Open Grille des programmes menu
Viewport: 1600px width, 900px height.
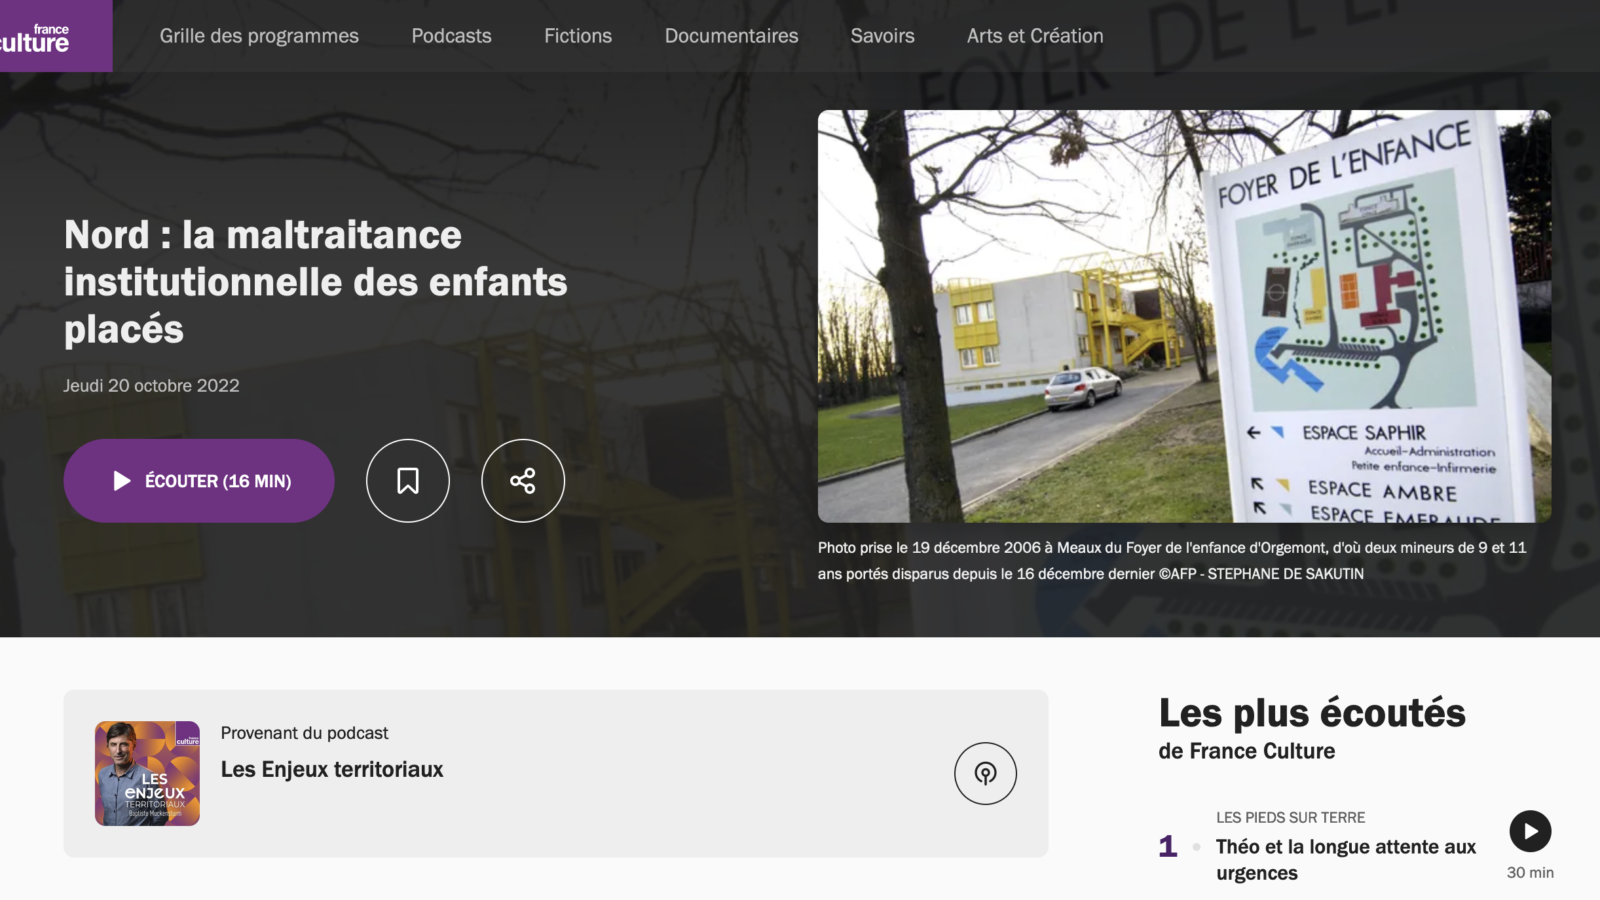259,36
